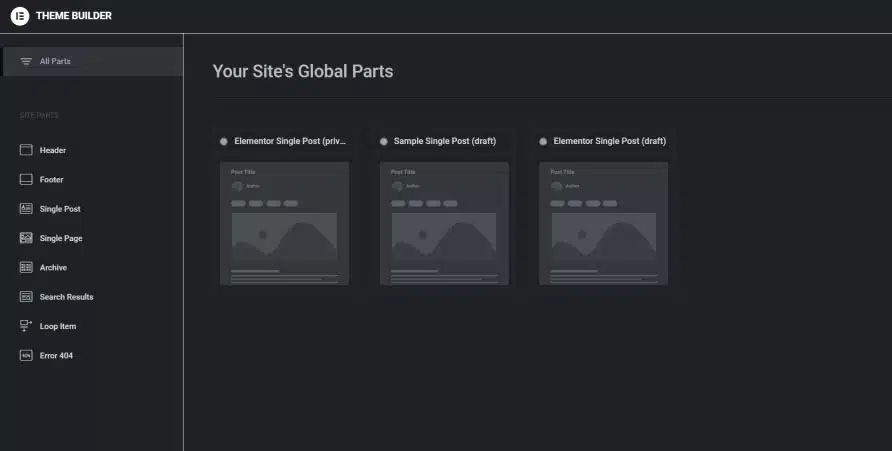
Task: Toggle status dot on Elementor Single Post (draft)
Action: coord(543,142)
